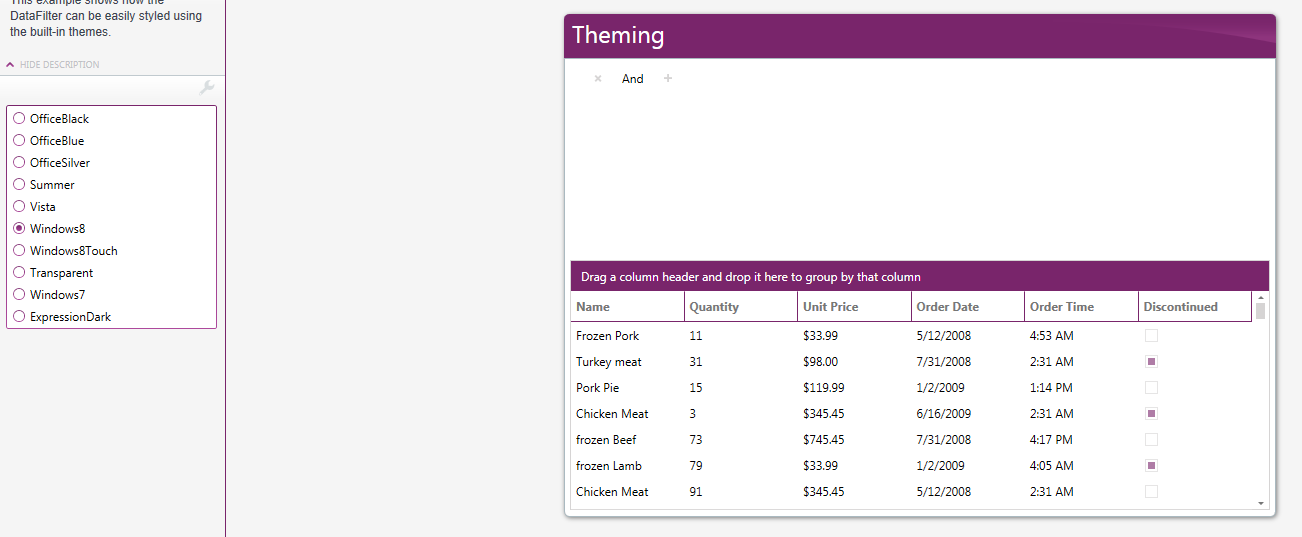Viewport: 1302px width, 537px height.
Task: Switch to the Windows8Touch theme
Action: 20,251
